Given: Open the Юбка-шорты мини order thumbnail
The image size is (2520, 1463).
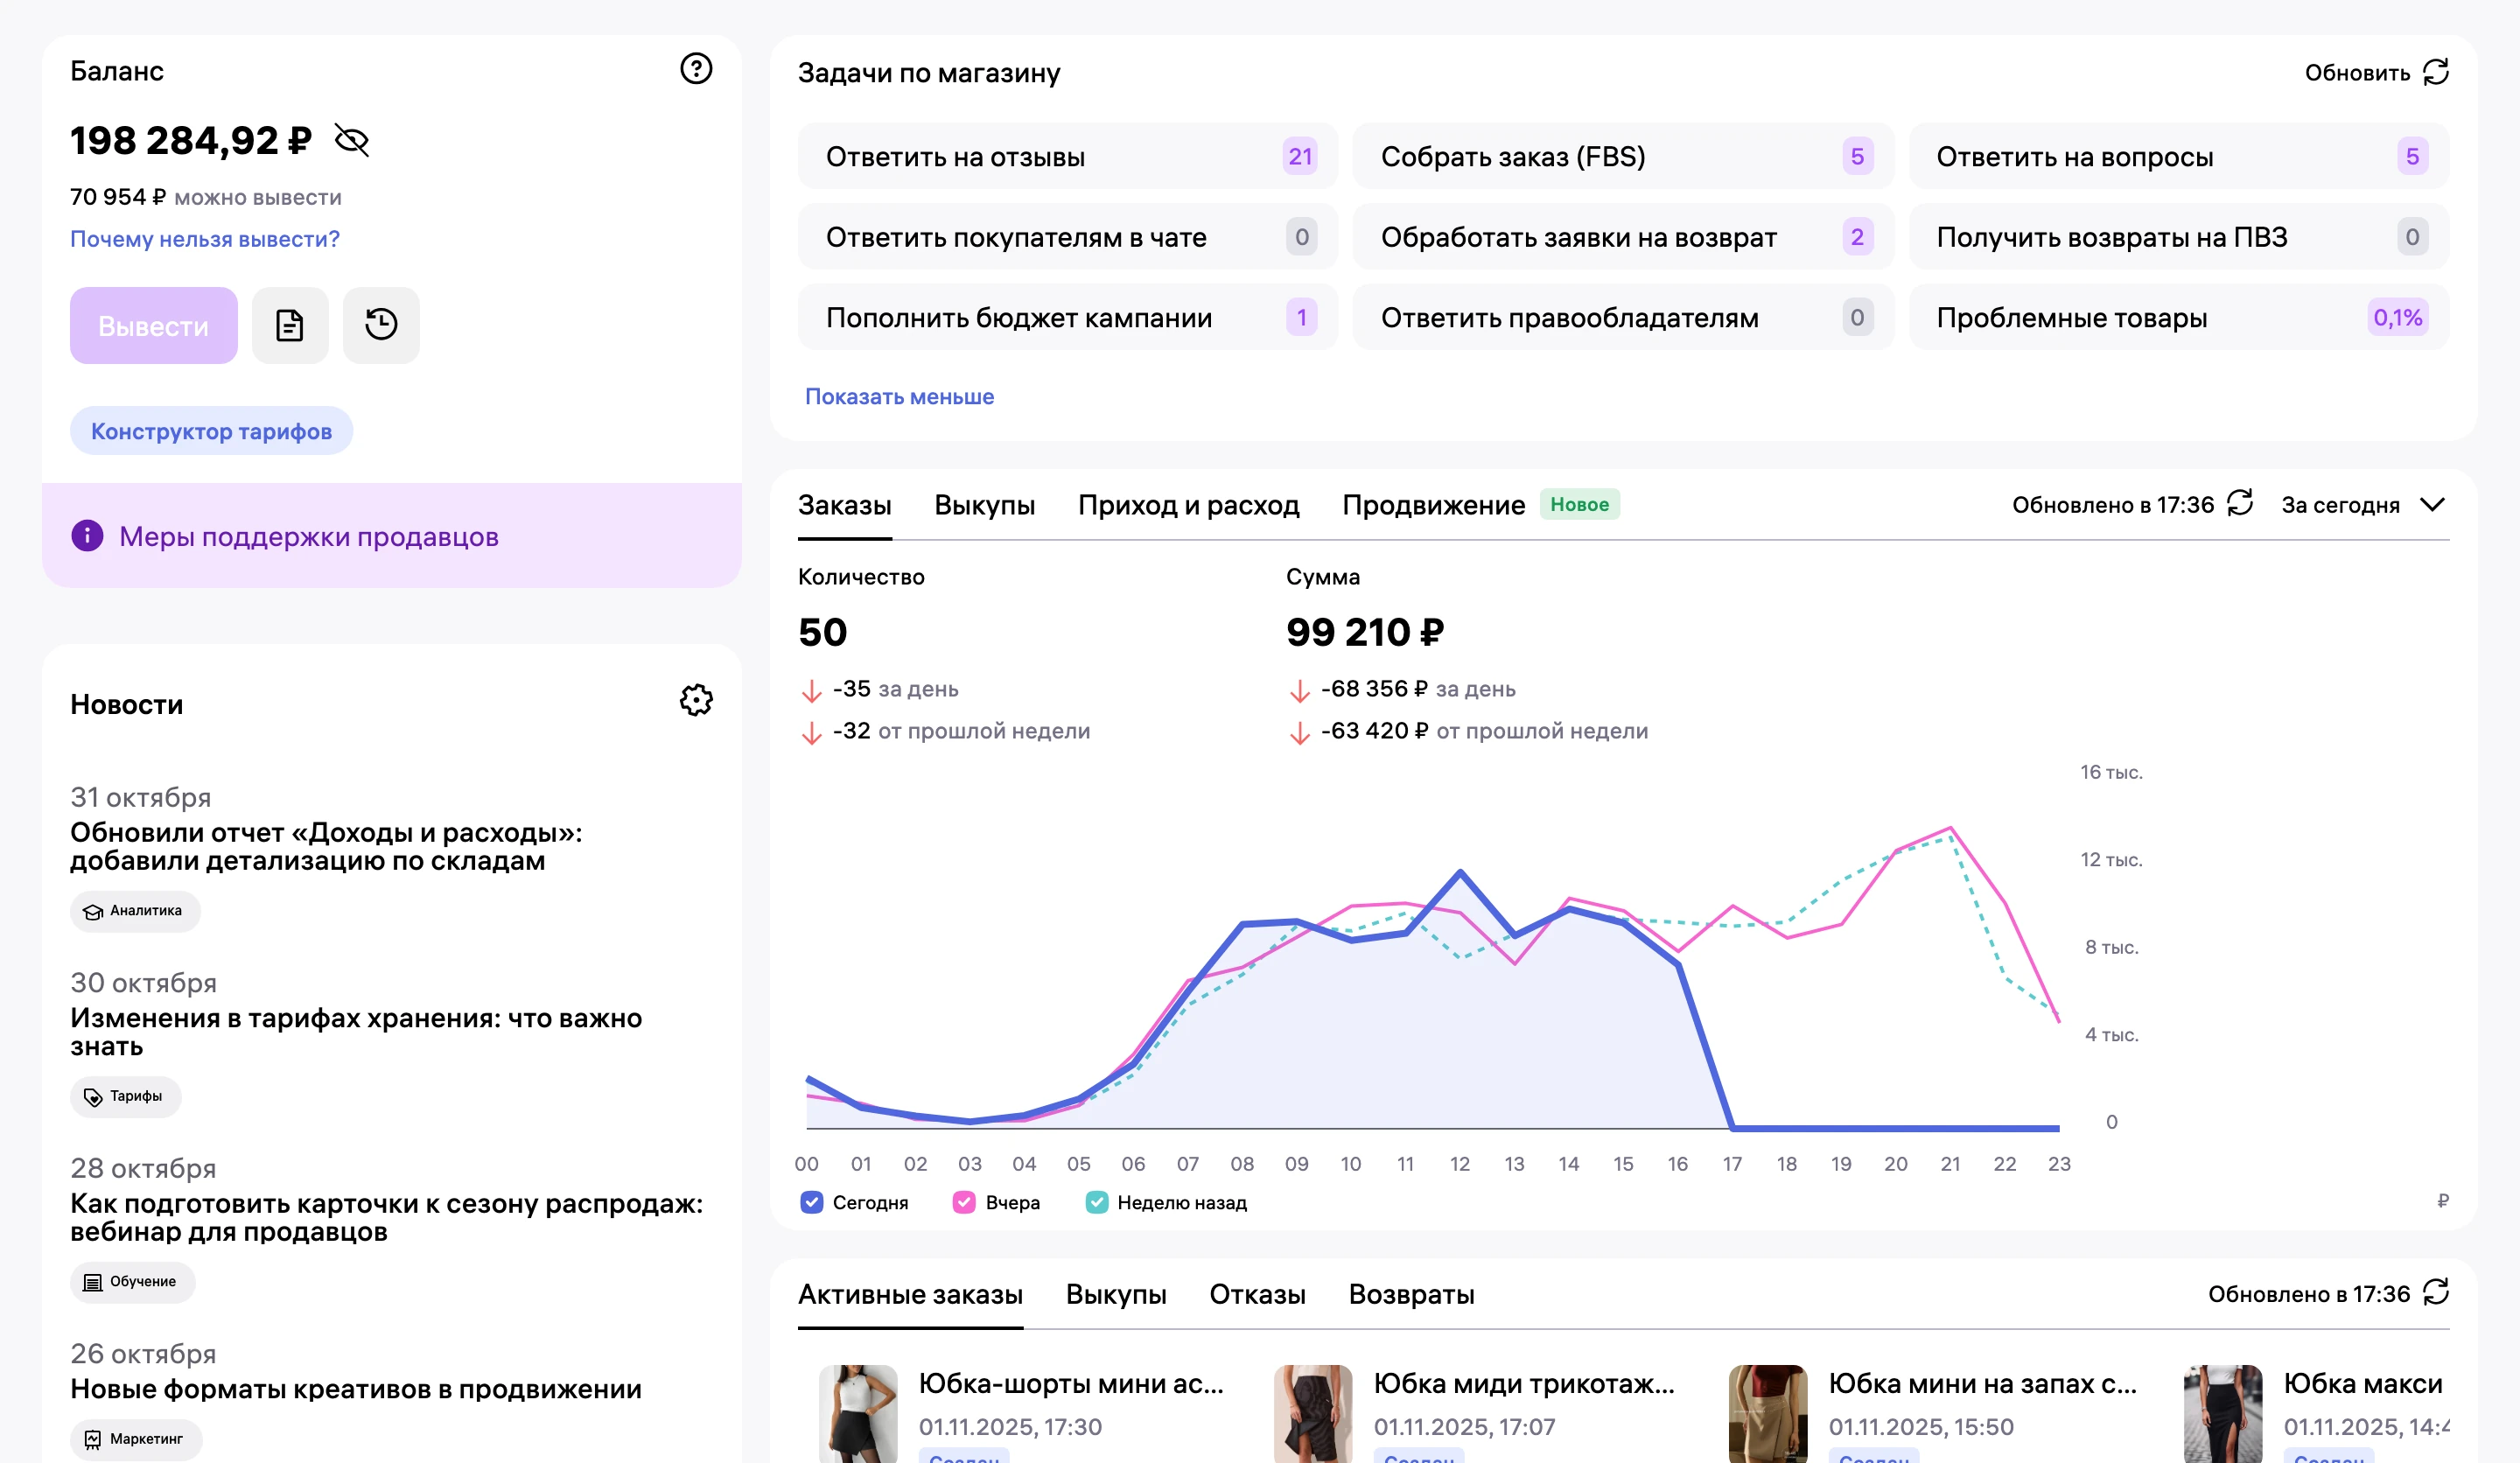Looking at the screenshot, I should [858, 1413].
